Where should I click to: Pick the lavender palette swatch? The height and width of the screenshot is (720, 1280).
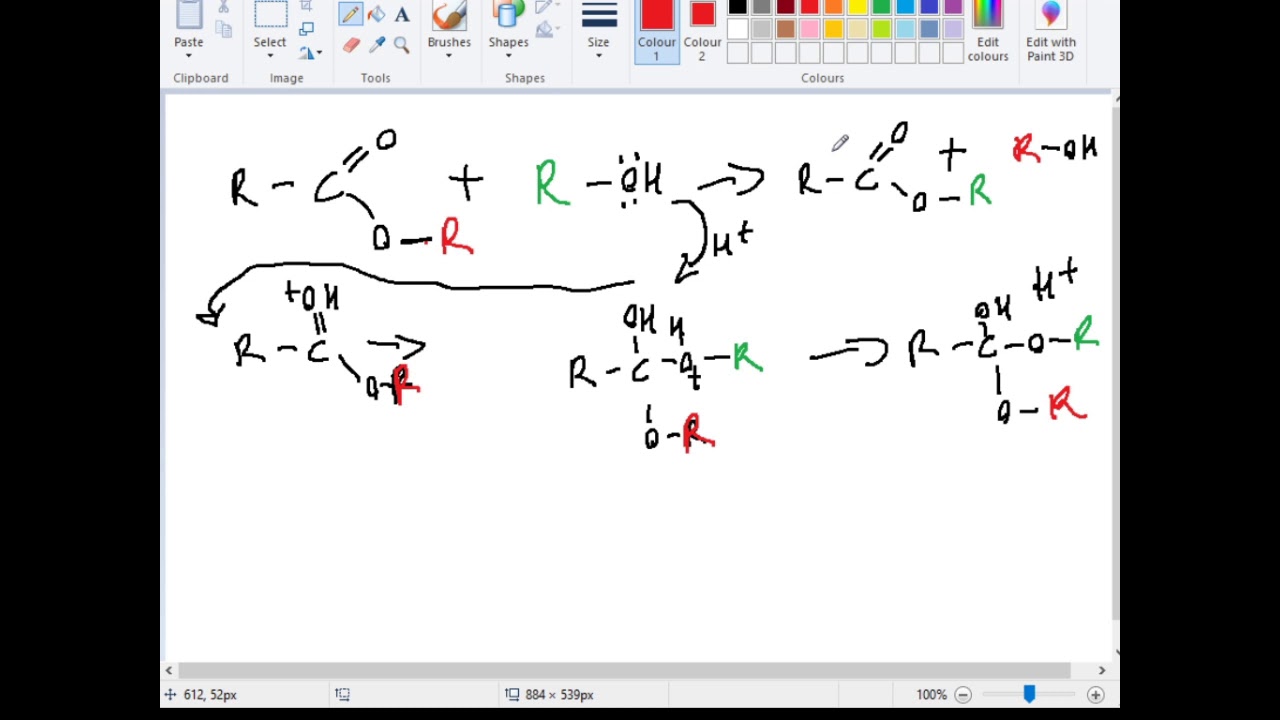pyautogui.click(x=954, y=29)
